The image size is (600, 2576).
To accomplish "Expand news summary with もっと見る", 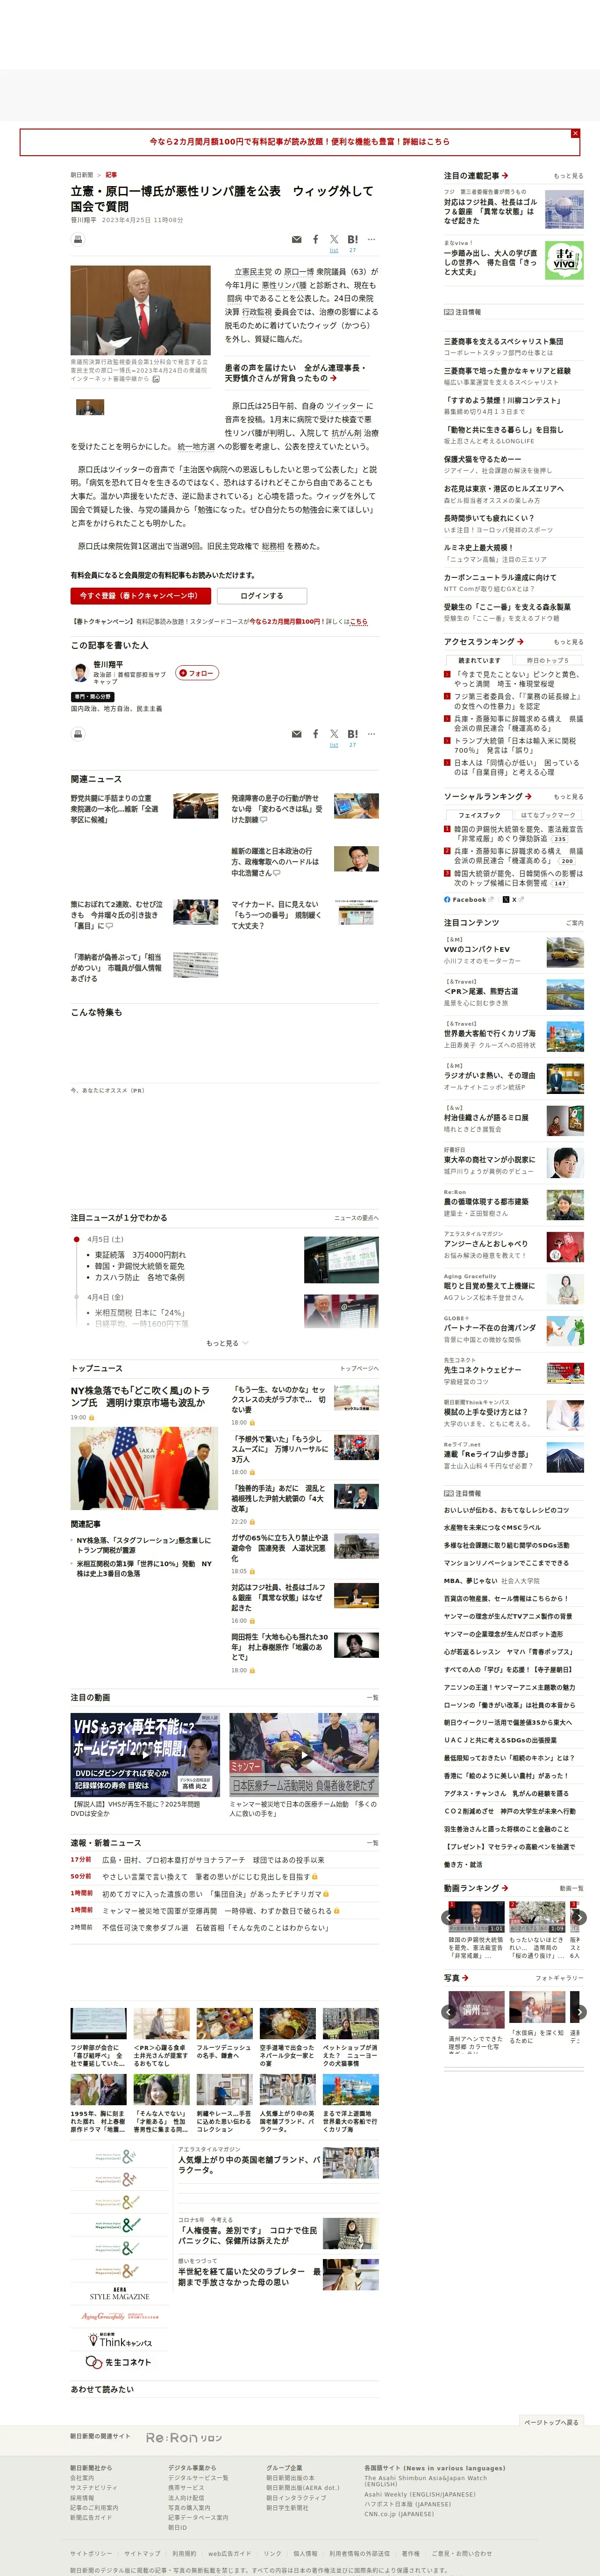I will tap(227, 1343).
